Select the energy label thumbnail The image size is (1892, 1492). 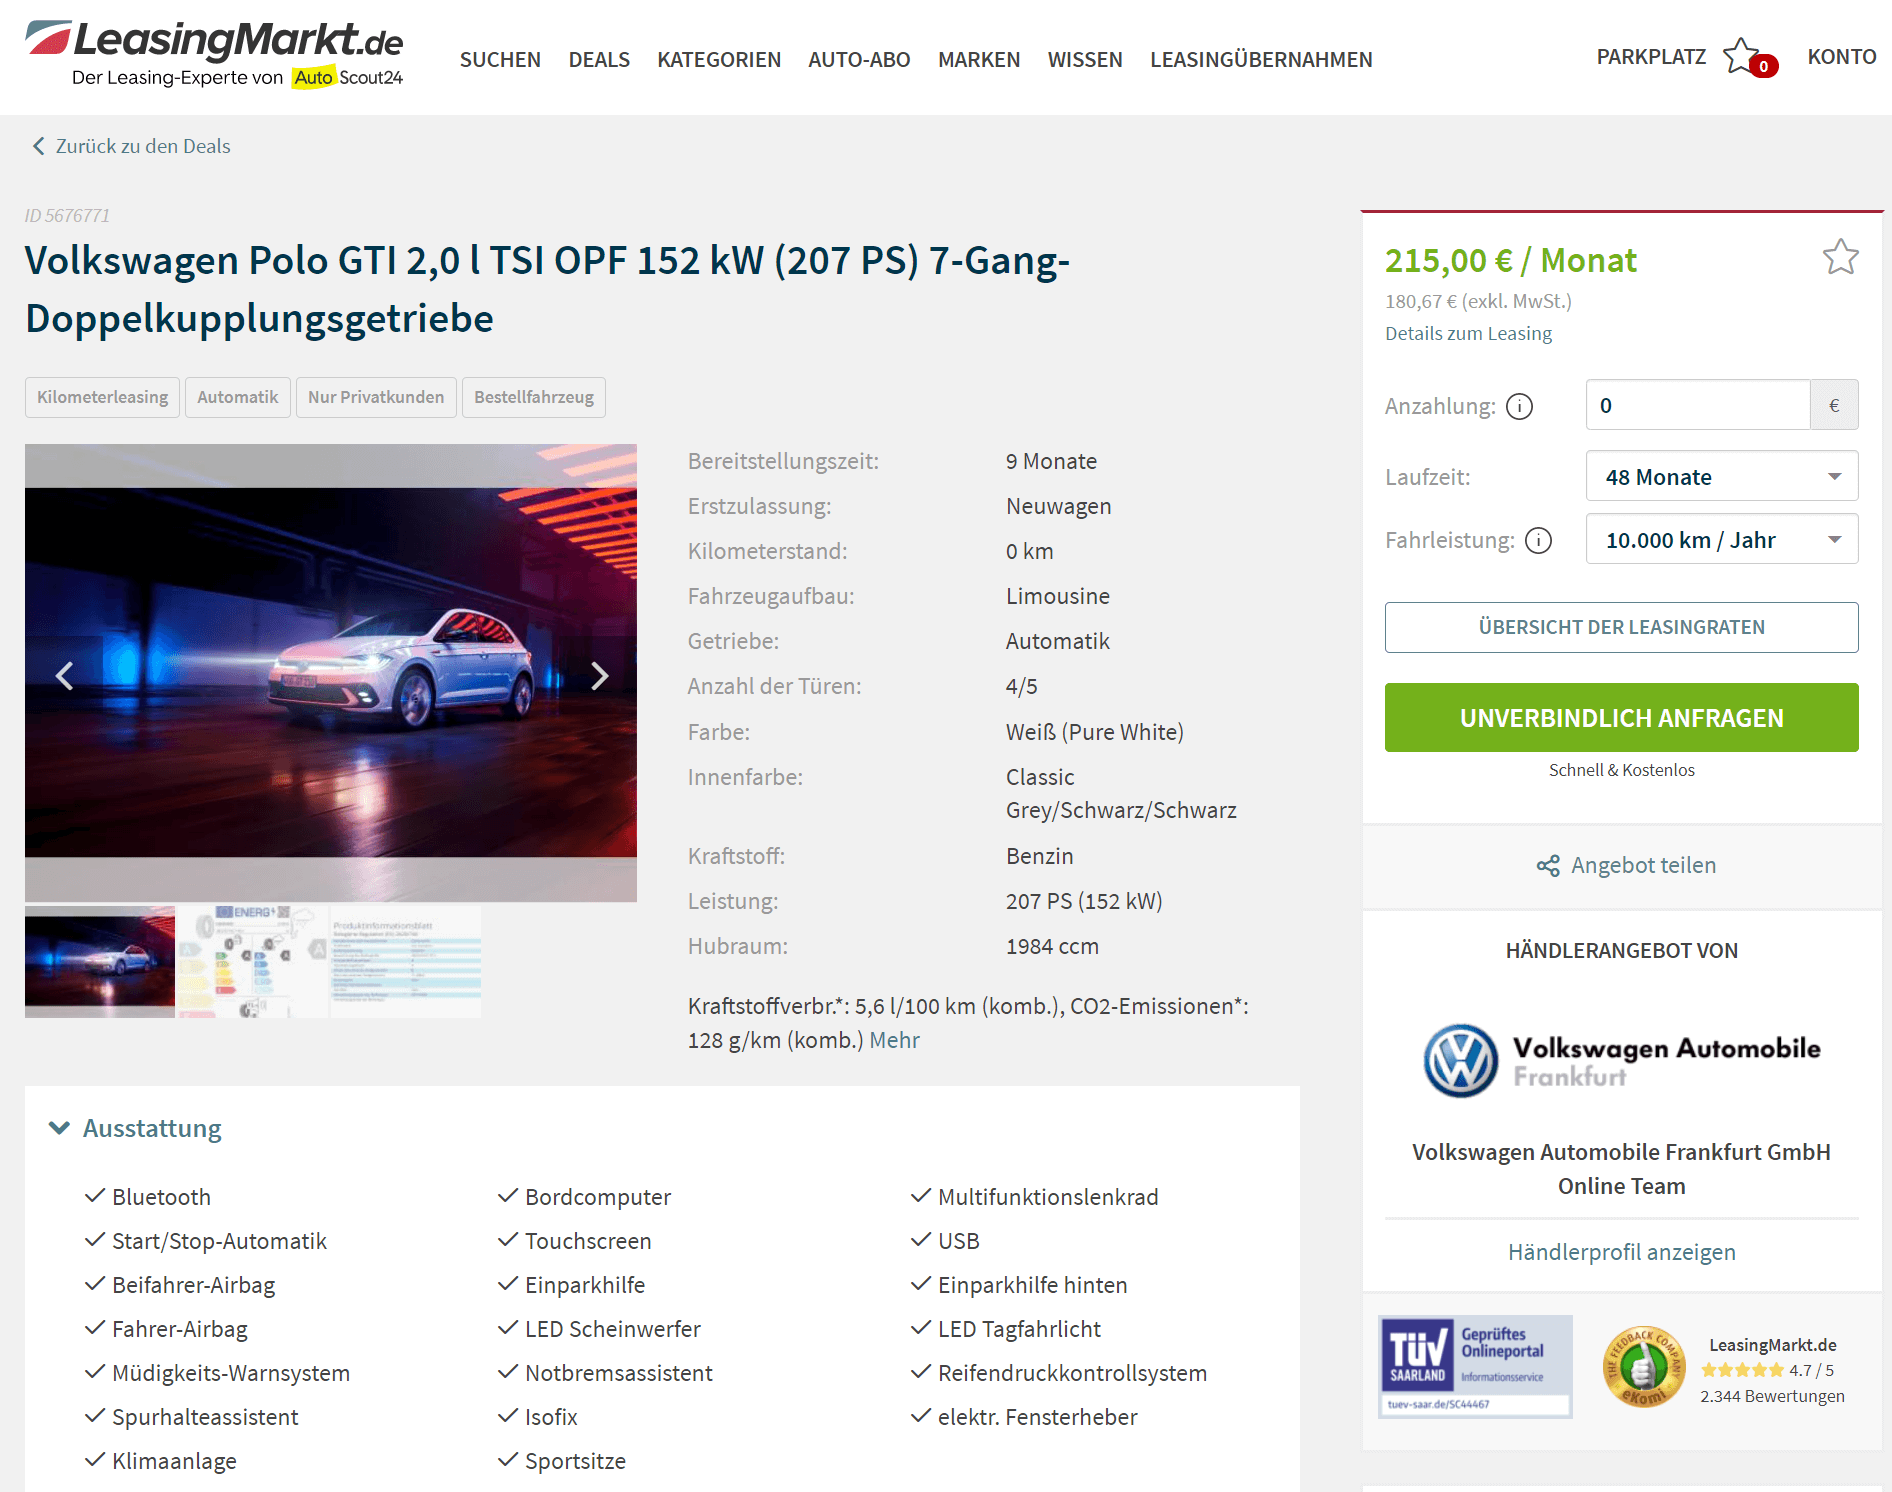253,961
